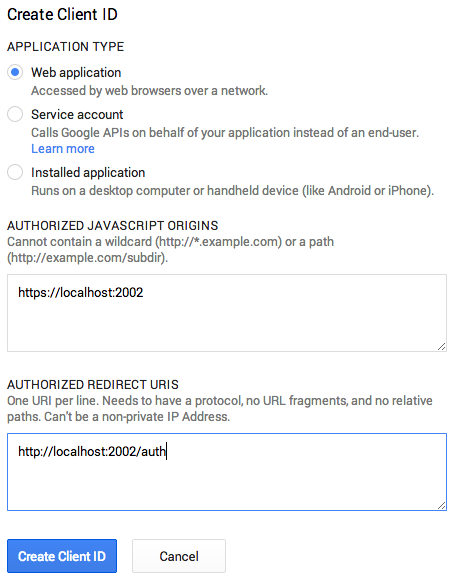Viewport: 457px width, 581px height.
Task: Select the Web application radio button
Action: click(x=15, y=72)
